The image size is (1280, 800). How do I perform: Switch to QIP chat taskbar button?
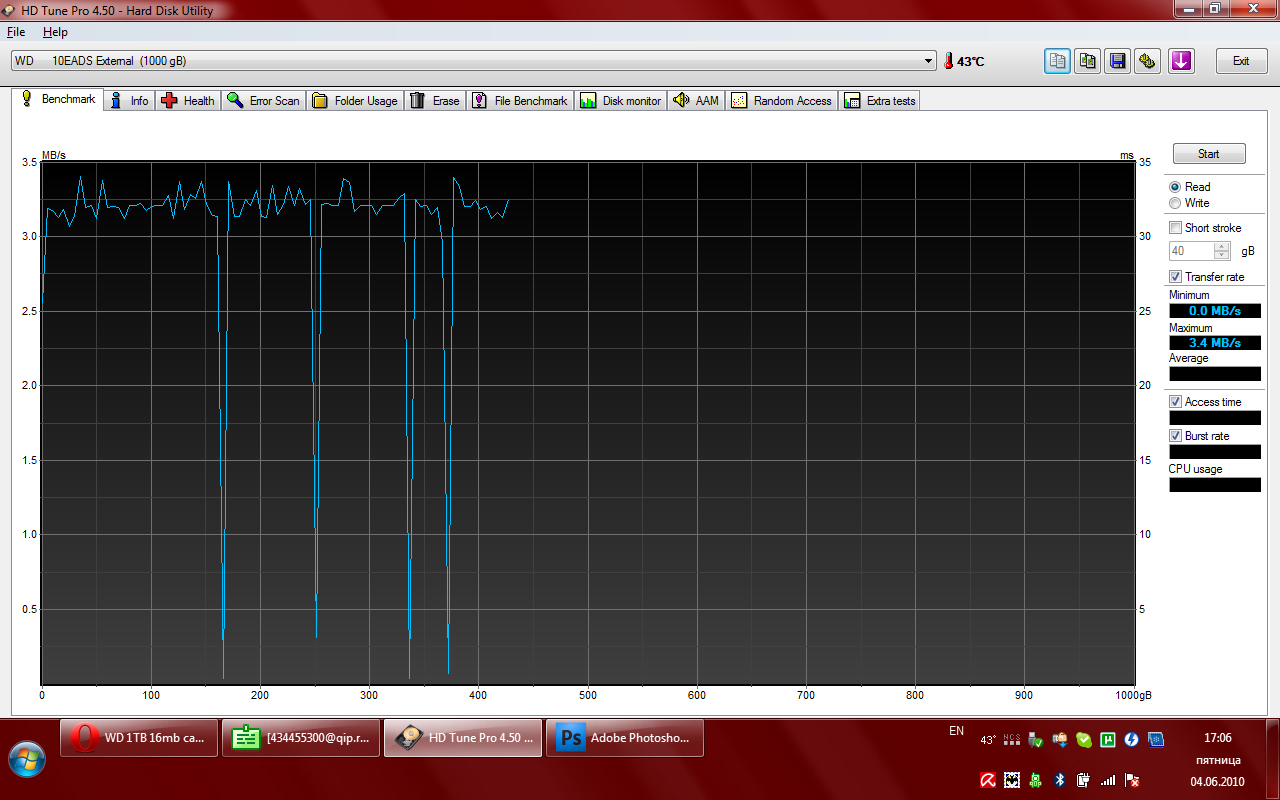(x=301, y=738)
